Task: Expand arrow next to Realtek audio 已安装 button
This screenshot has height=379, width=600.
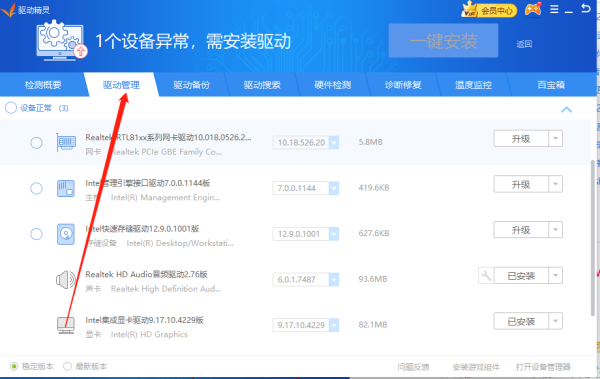Action: click(x=555, y=275)
